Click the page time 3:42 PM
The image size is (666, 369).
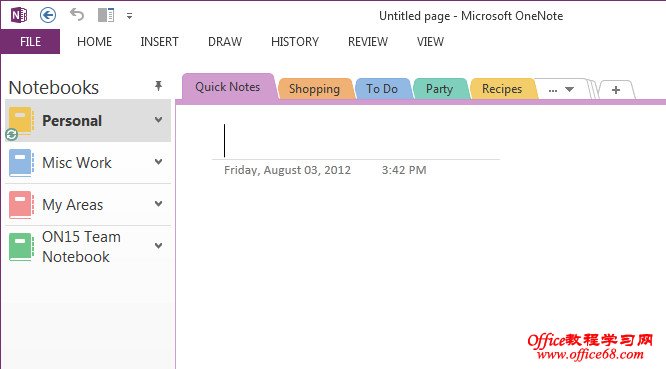click(x=404, y=170)
